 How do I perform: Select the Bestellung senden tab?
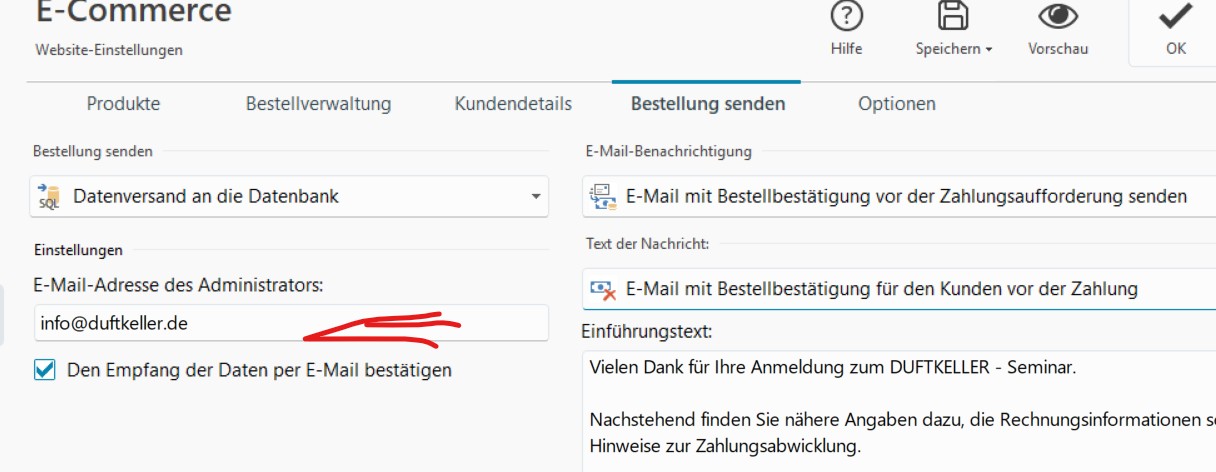[x=707, y=104]
